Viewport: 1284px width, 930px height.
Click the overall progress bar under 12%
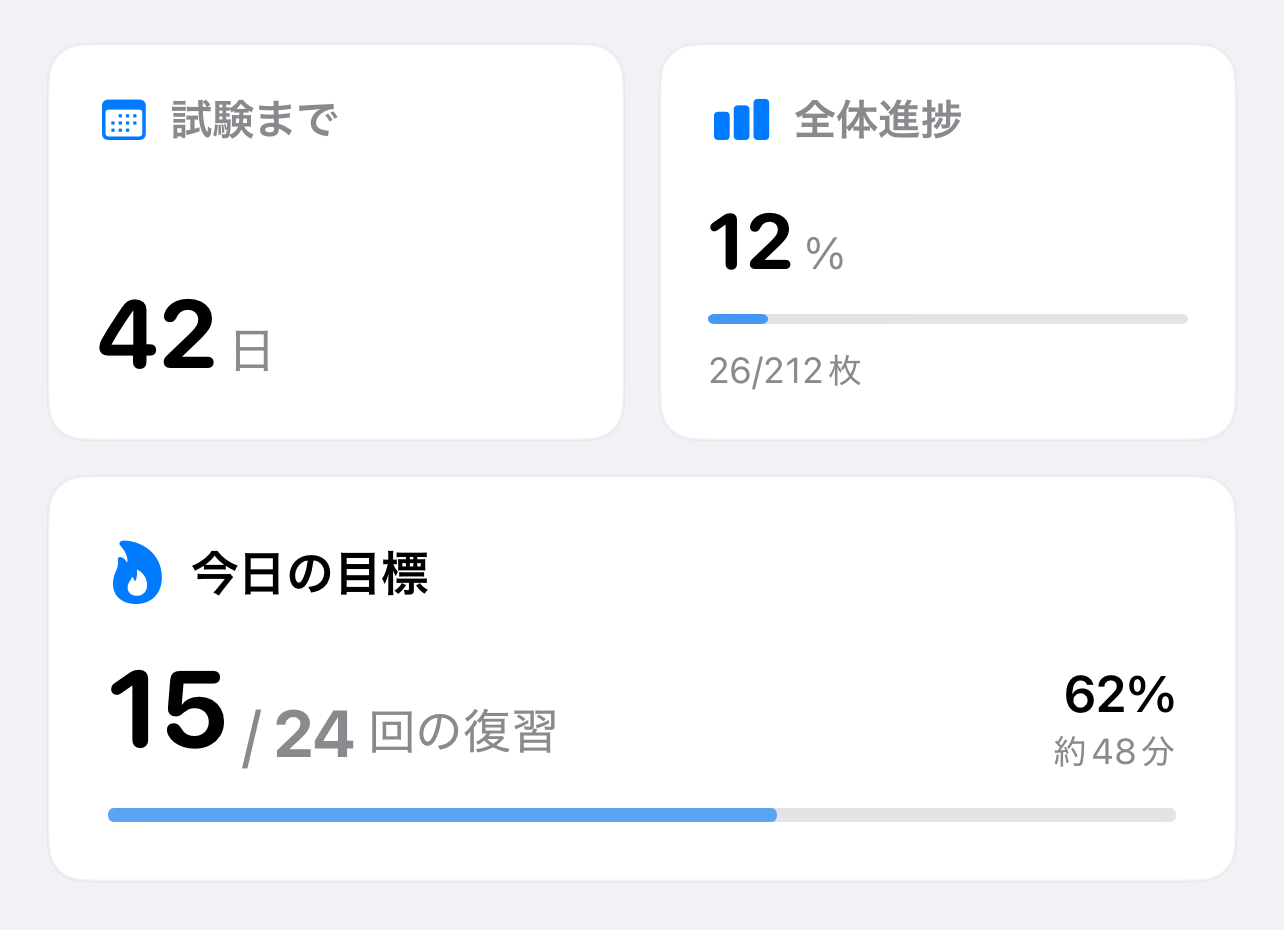[947, 319]
